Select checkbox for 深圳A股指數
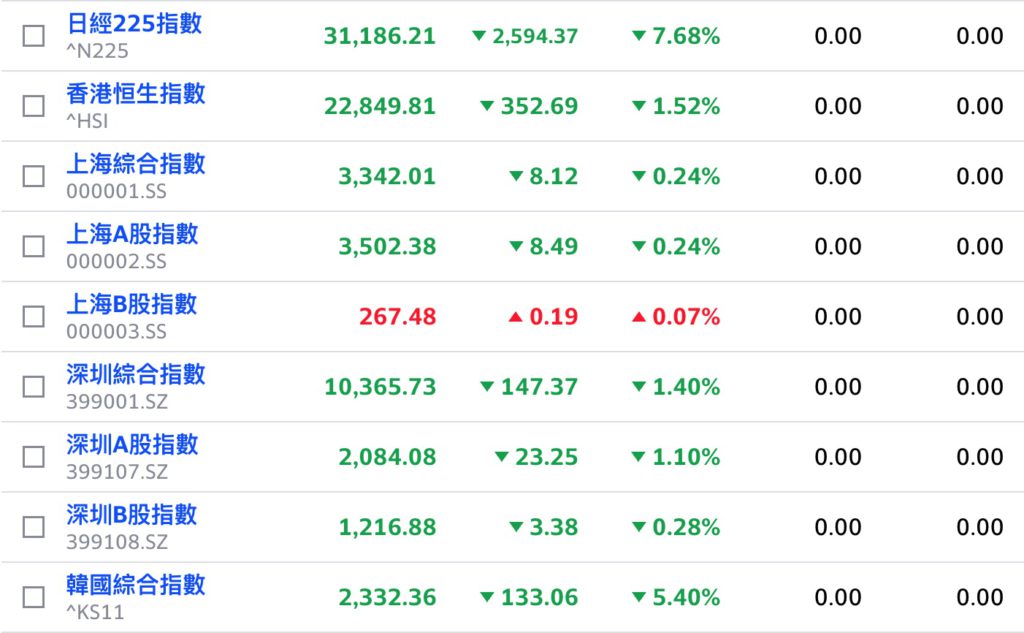 33,457
